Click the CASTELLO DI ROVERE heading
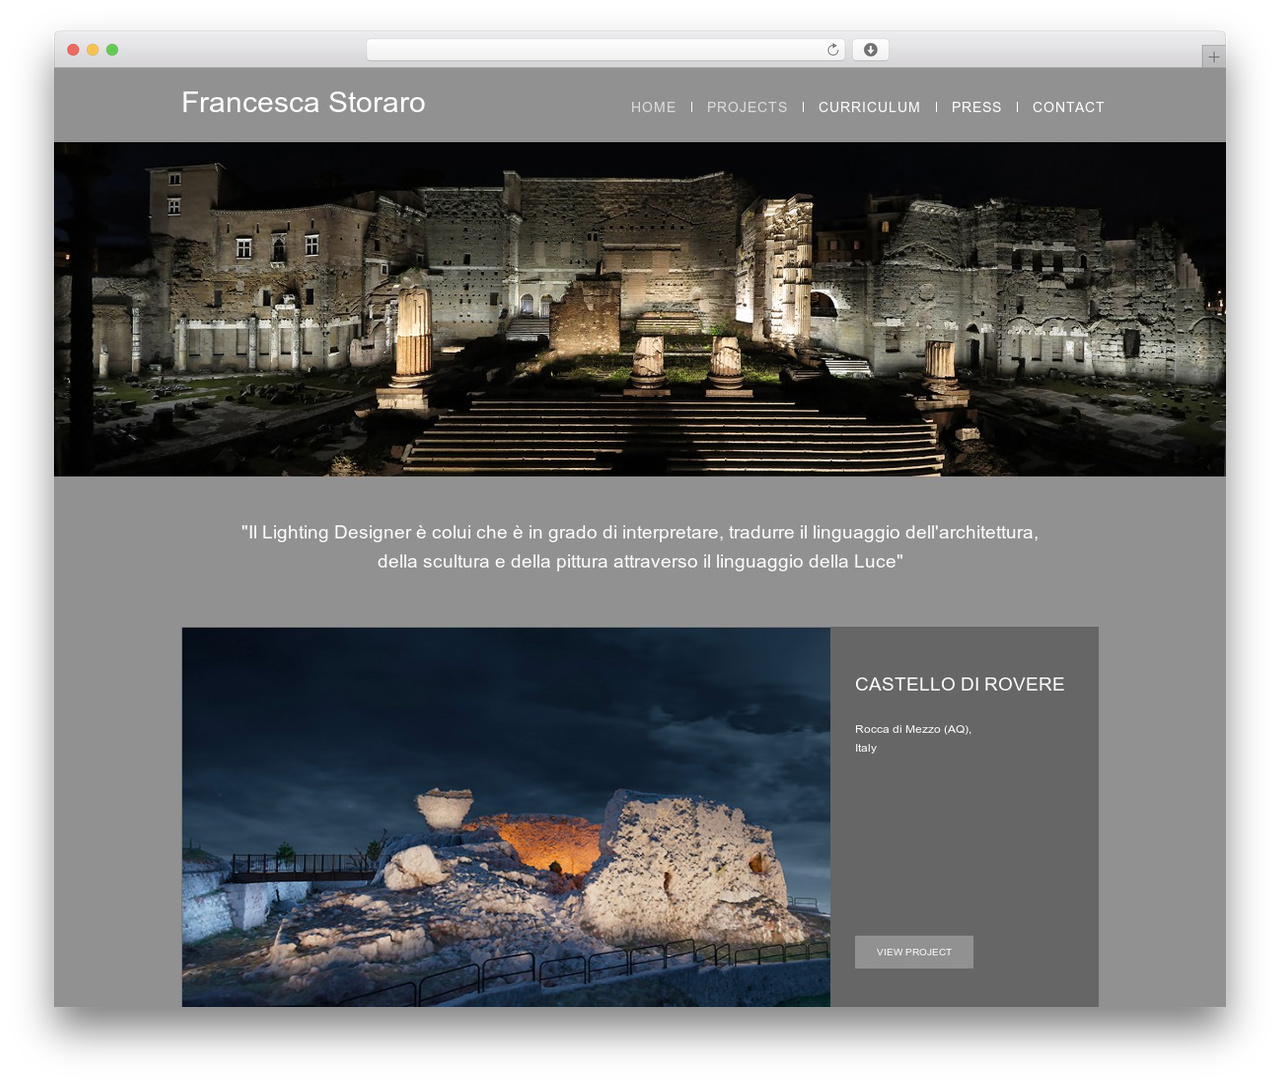This screenshot has height=1084, width=1280. (959, 684)
